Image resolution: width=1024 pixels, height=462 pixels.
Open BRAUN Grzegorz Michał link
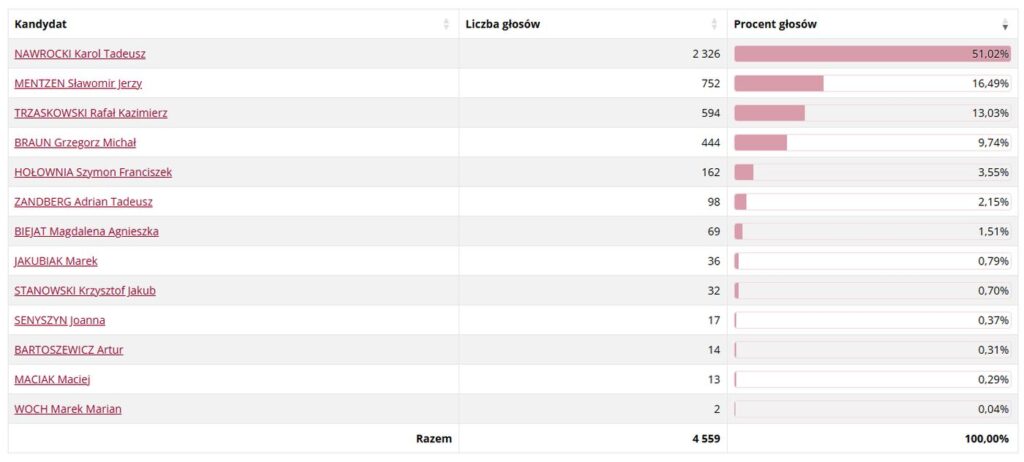[x=75, y=143]
